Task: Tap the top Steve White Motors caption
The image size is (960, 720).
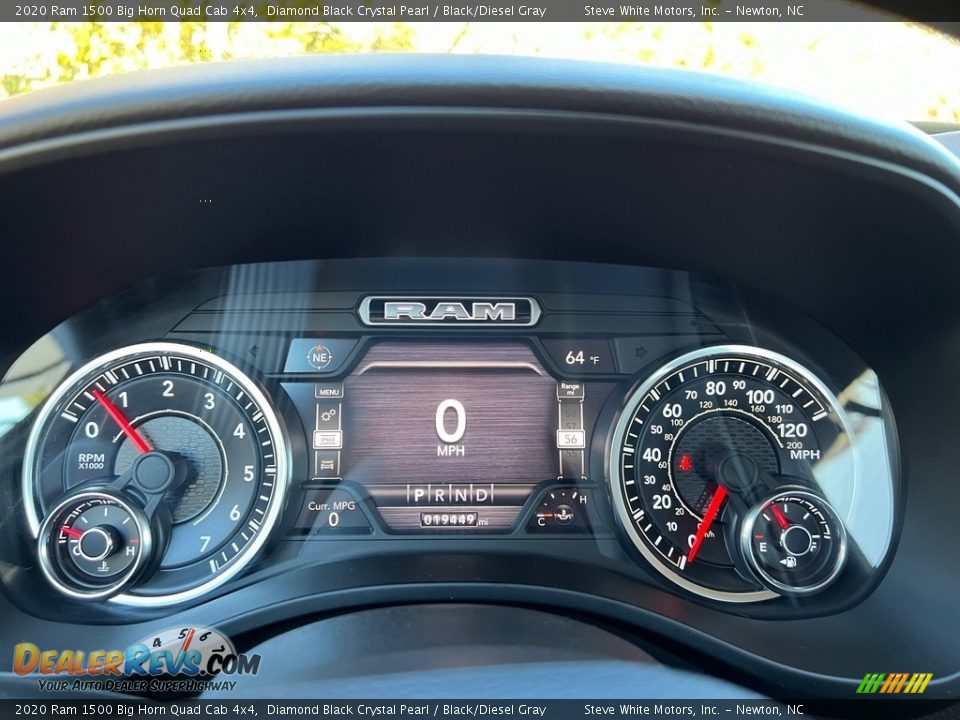Action: (x=694, y=10)
